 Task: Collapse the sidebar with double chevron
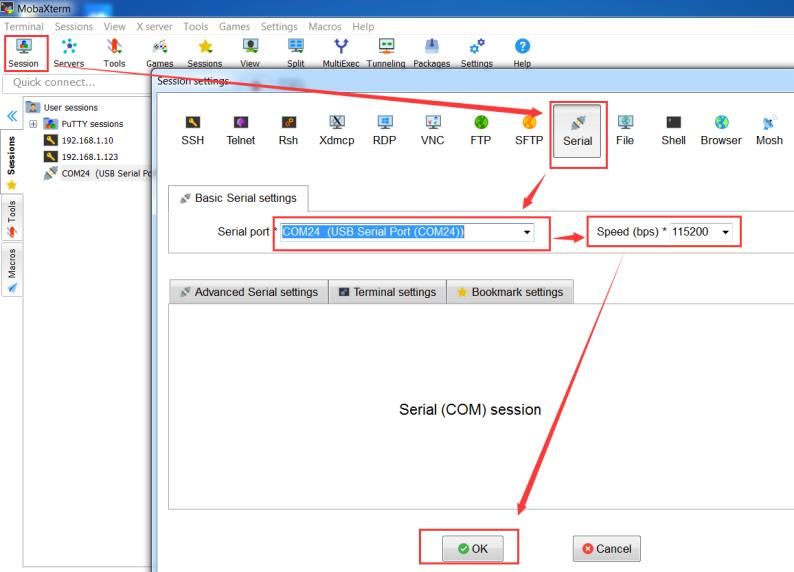pyautogui.click(x=12, y=116)
